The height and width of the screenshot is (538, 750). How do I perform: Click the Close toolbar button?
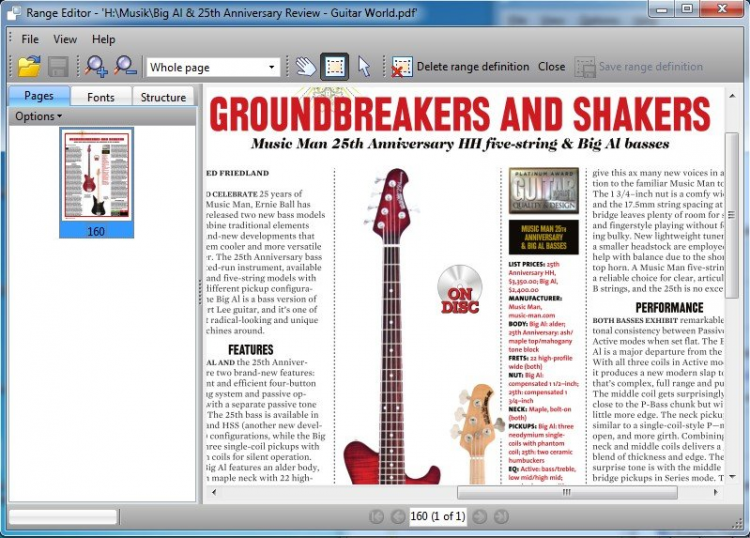pyautogui.click(x=551, y=66)
